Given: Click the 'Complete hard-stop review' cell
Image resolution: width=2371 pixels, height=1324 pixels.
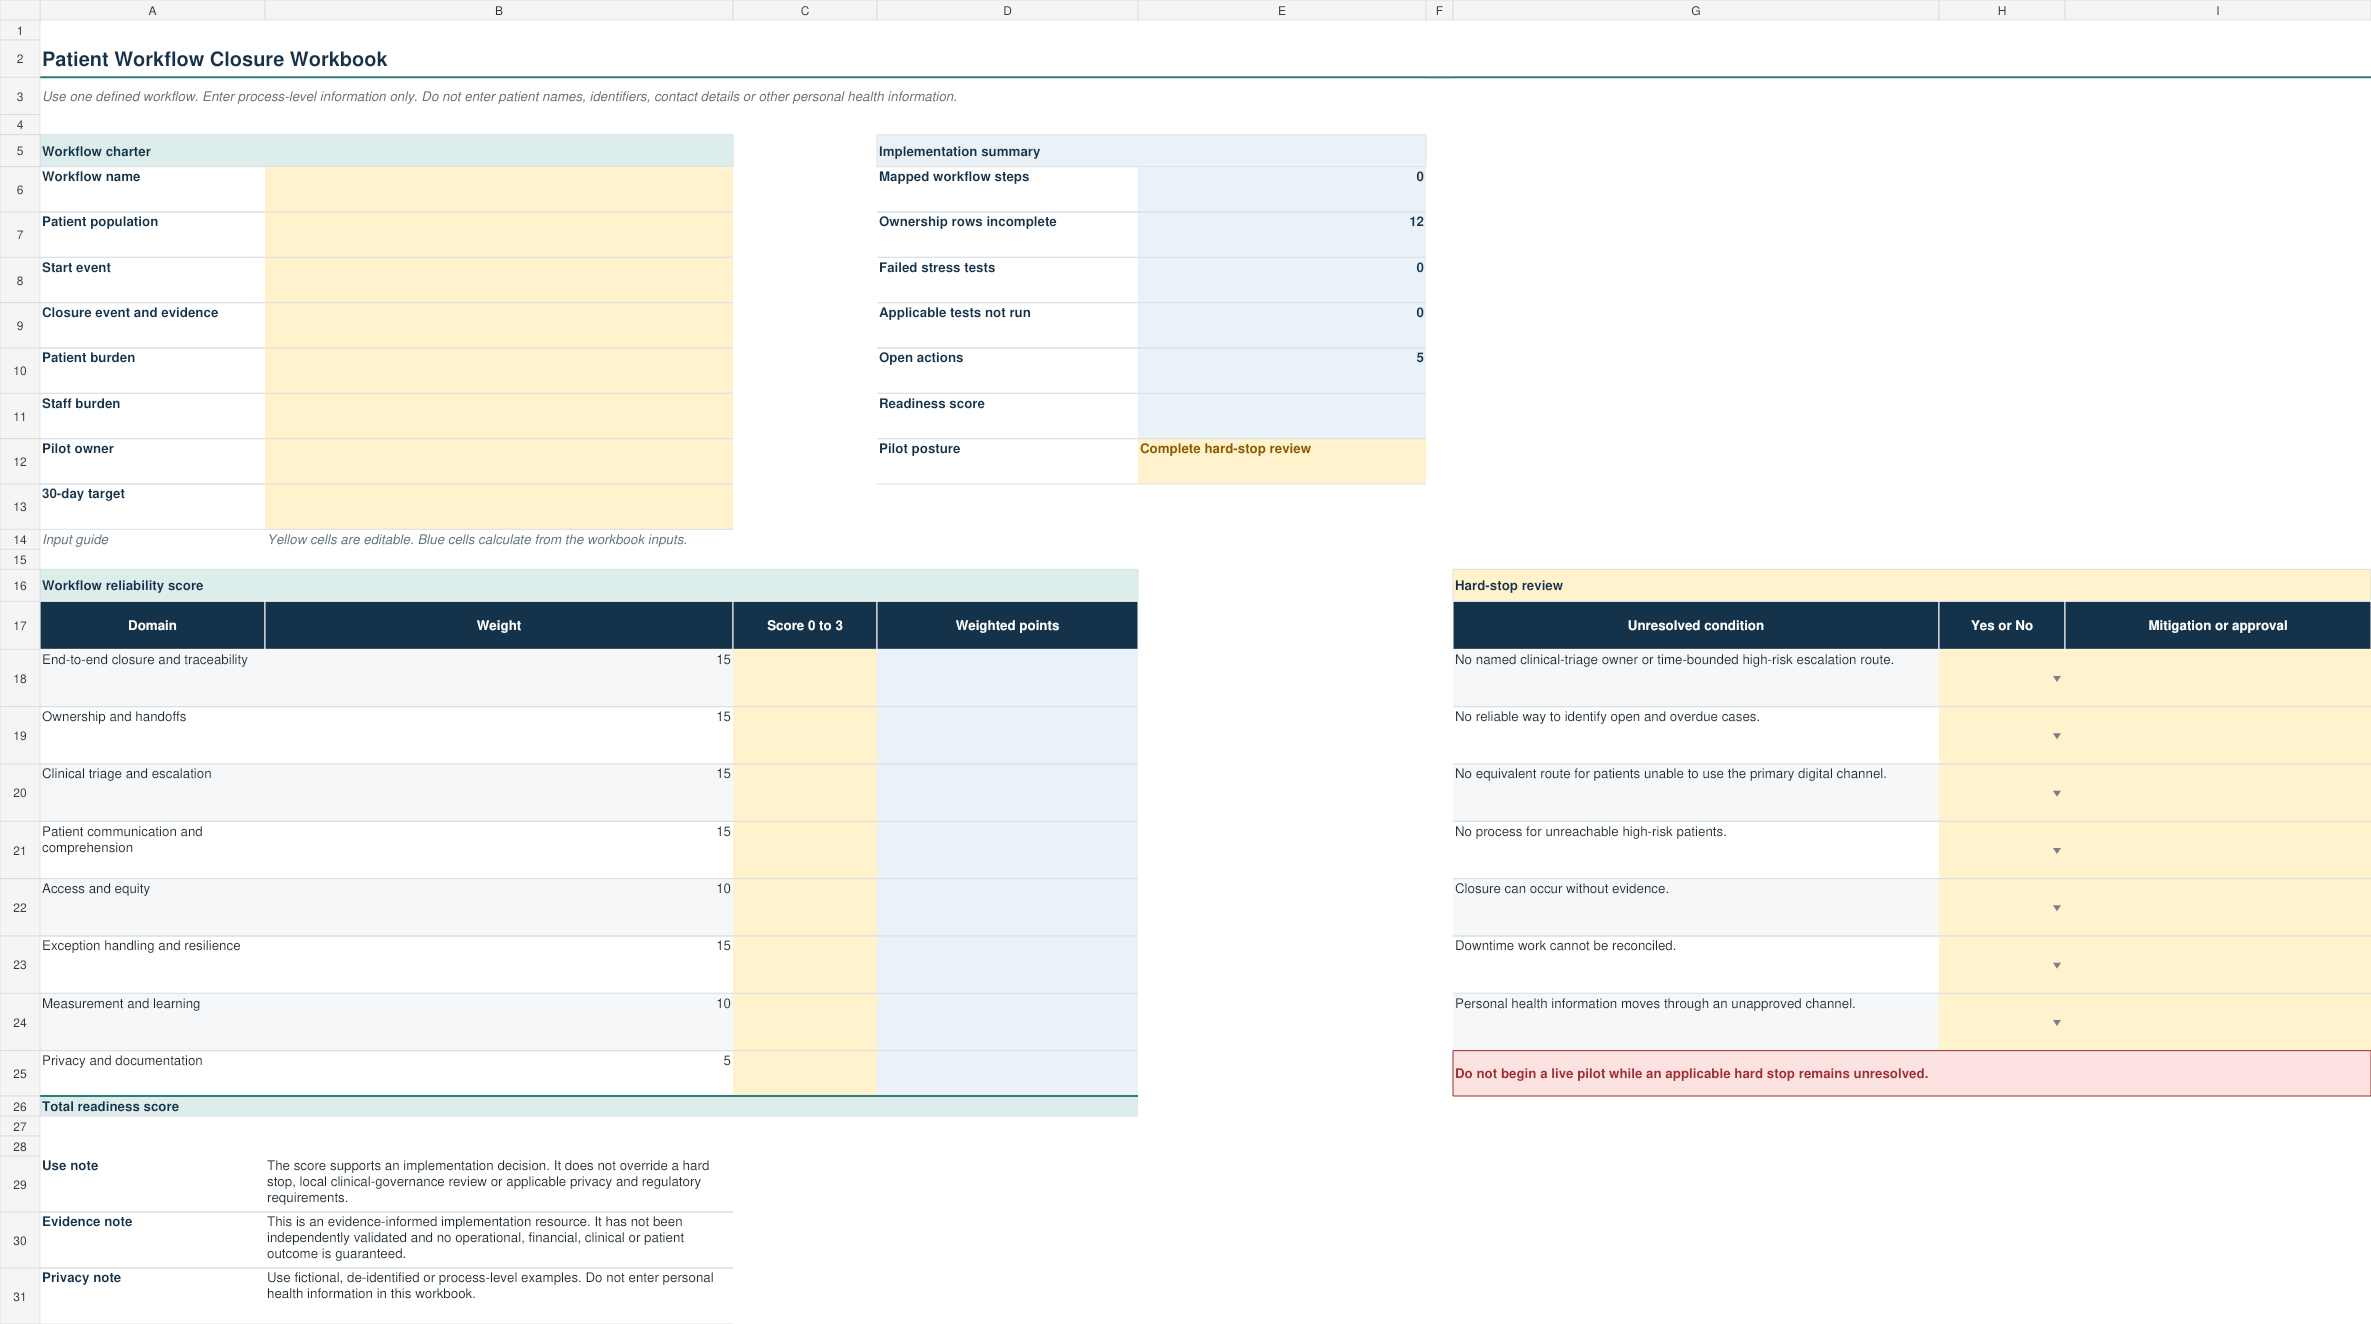Looking at the screenshot, I should 1281,461.
